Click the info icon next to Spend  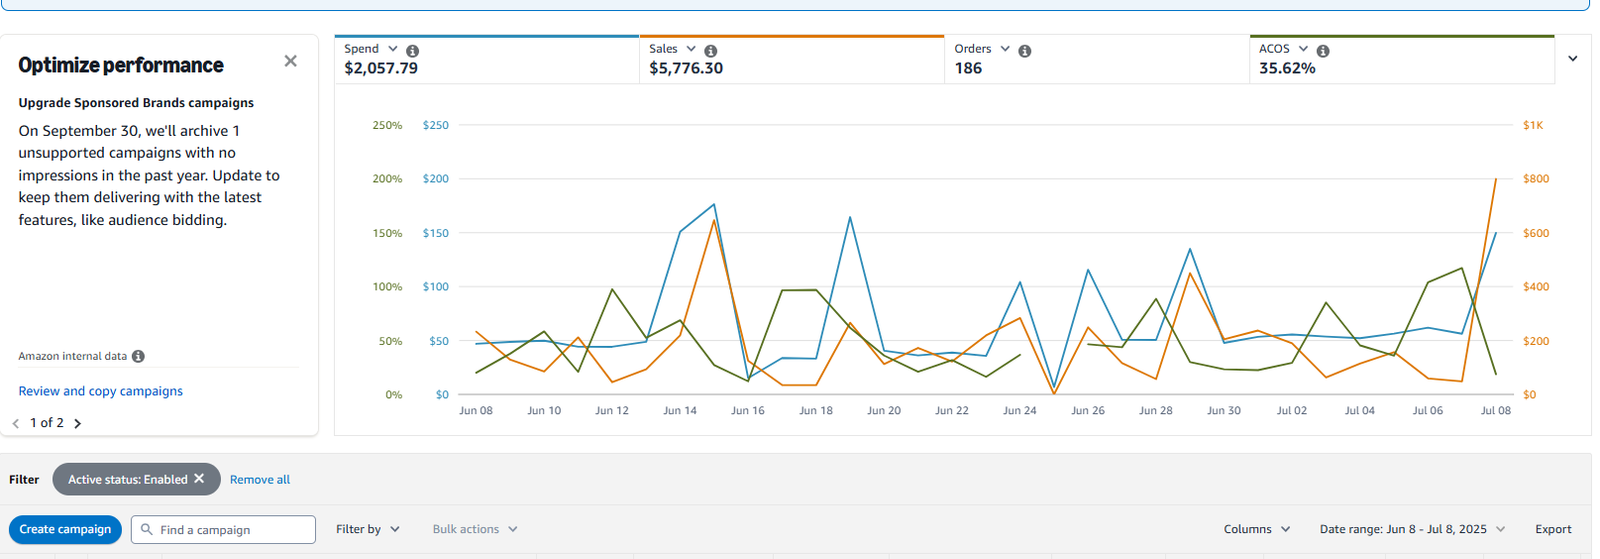(412, 51)
